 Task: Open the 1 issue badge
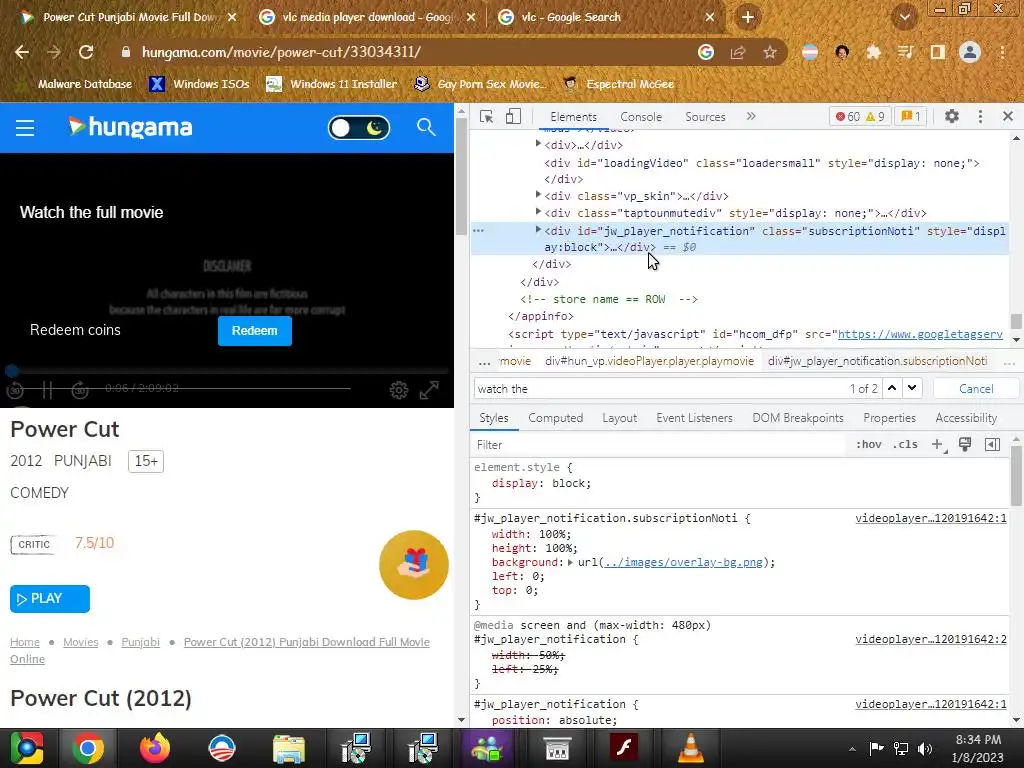tap(910, 117)
